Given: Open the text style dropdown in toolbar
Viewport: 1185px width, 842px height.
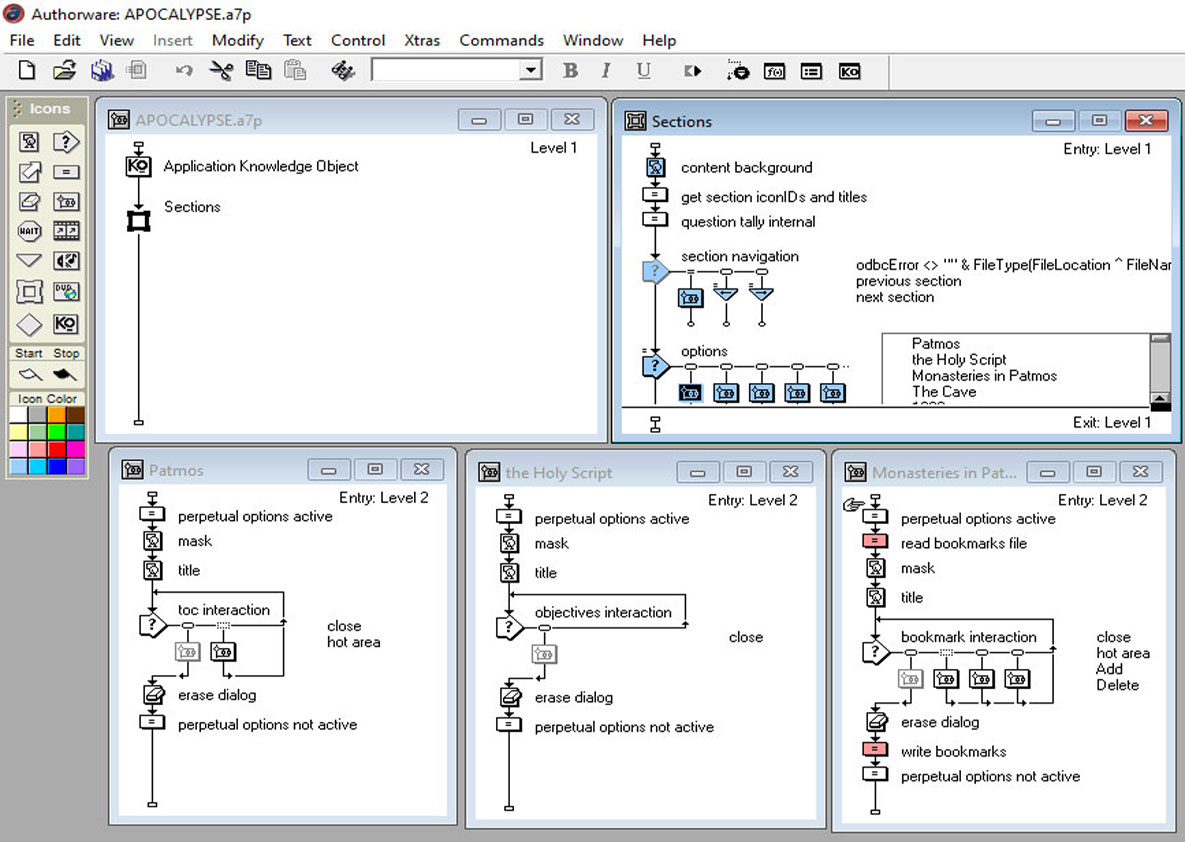Looking at the screenshot, I should coord(531,70).
